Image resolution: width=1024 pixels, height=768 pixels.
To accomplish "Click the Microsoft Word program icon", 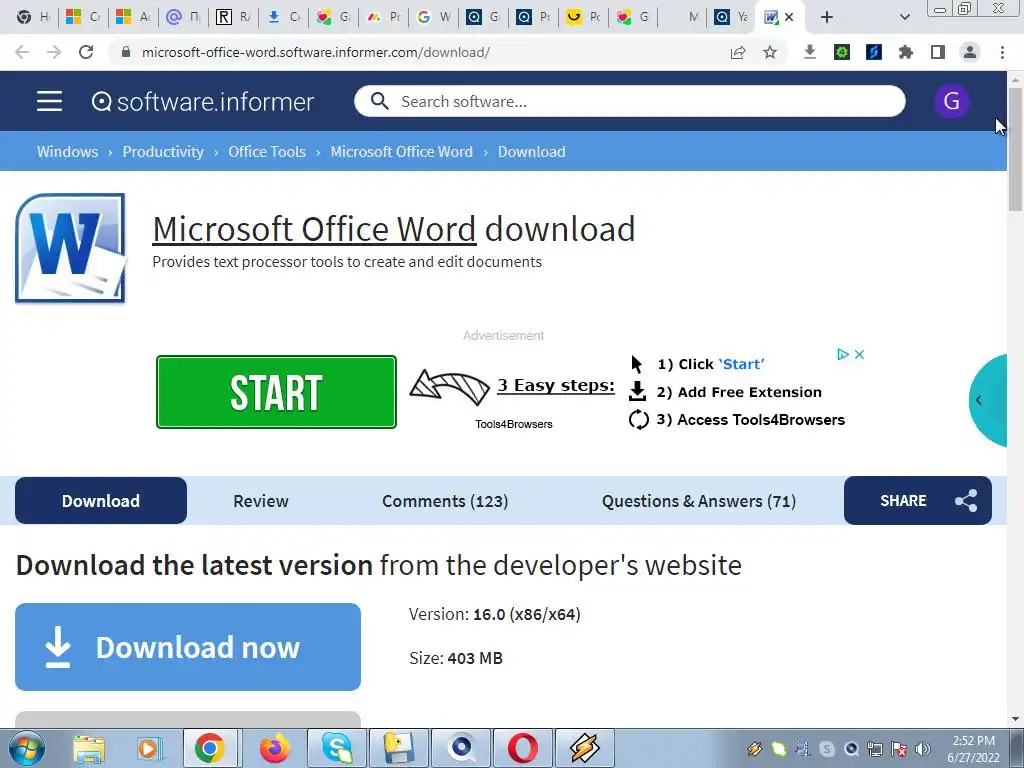I will pyautogui.click(x=70, y=248).
